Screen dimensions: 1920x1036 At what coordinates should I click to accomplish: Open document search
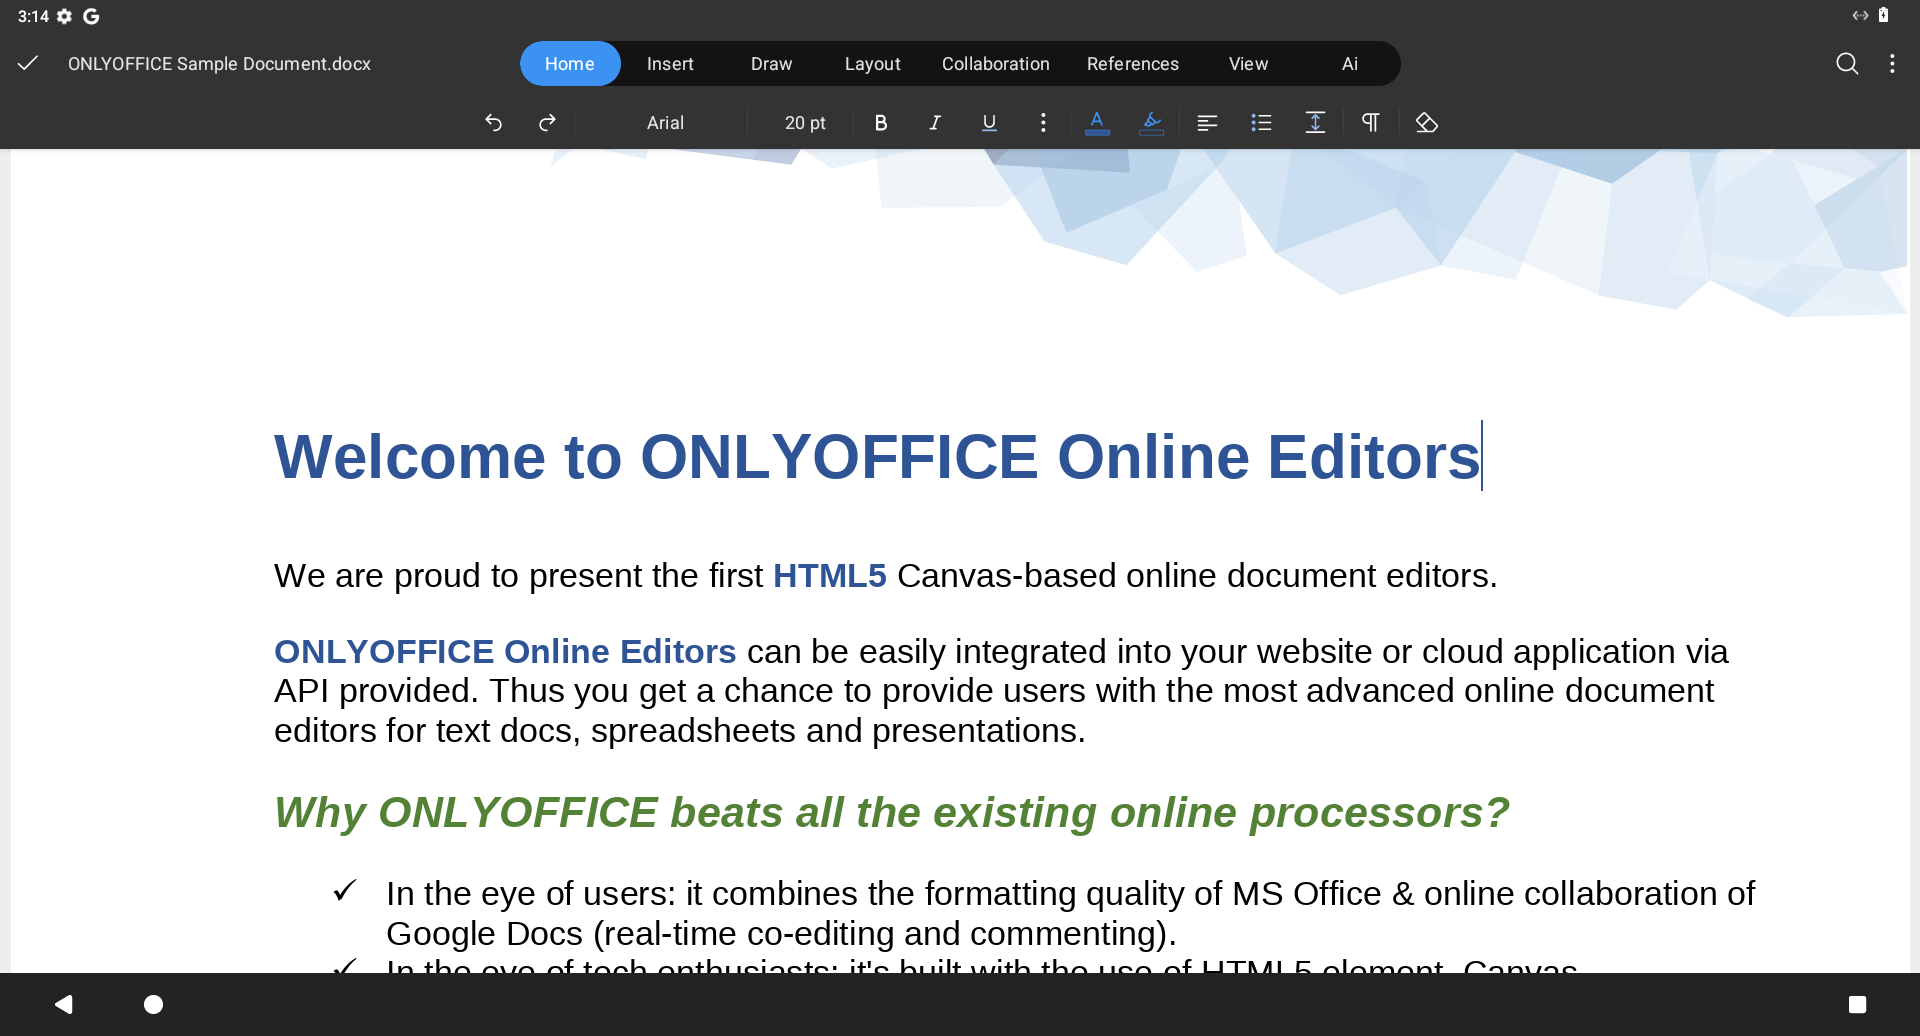[x=1847, y=63]
